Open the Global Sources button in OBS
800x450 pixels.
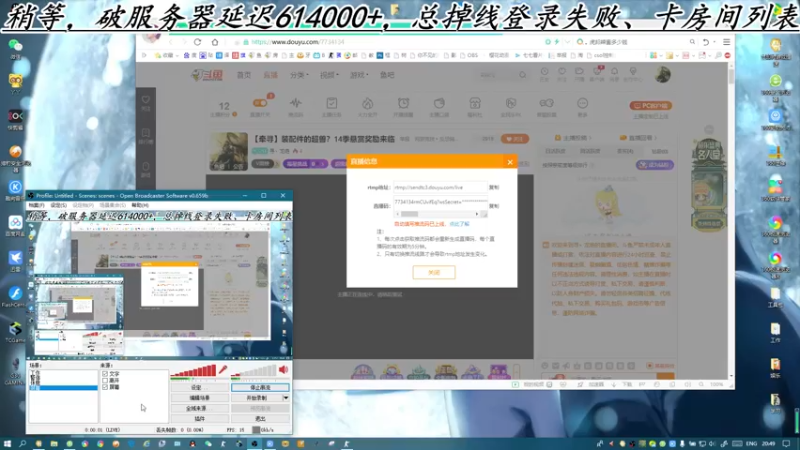(x=199, y=409)
